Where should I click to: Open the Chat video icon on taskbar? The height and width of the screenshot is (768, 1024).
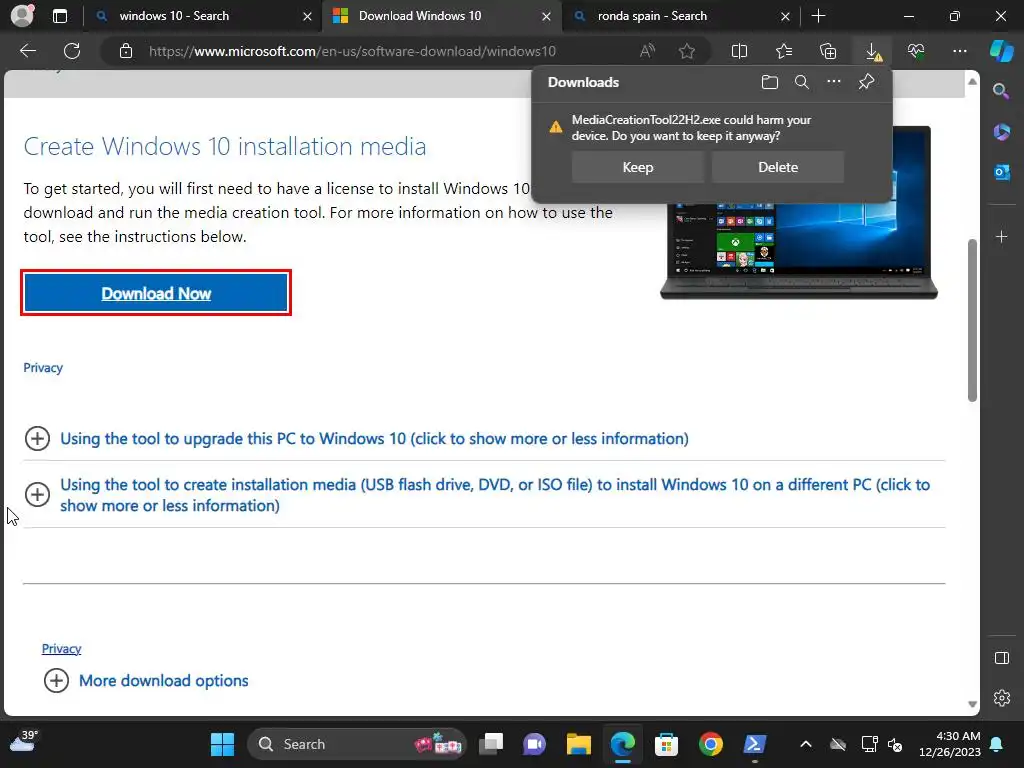[x=534, y=744]
